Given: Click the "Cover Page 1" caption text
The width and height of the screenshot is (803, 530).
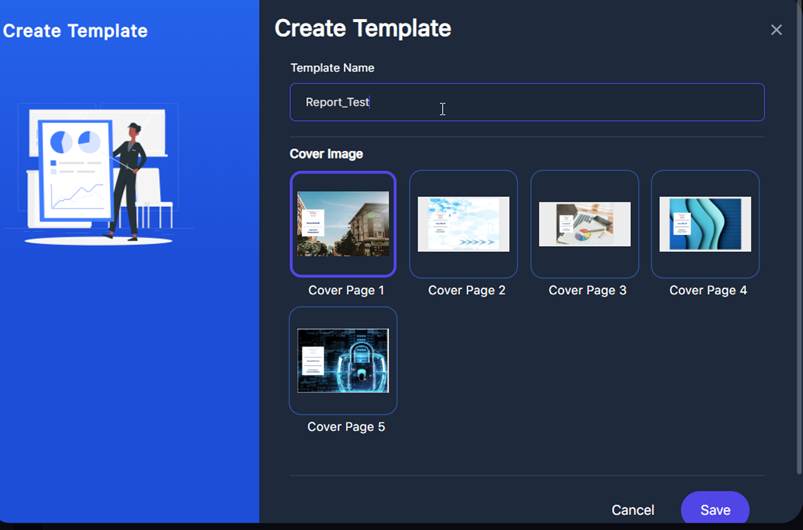Looking at the screenshot, I should click(x=346, y=290).
